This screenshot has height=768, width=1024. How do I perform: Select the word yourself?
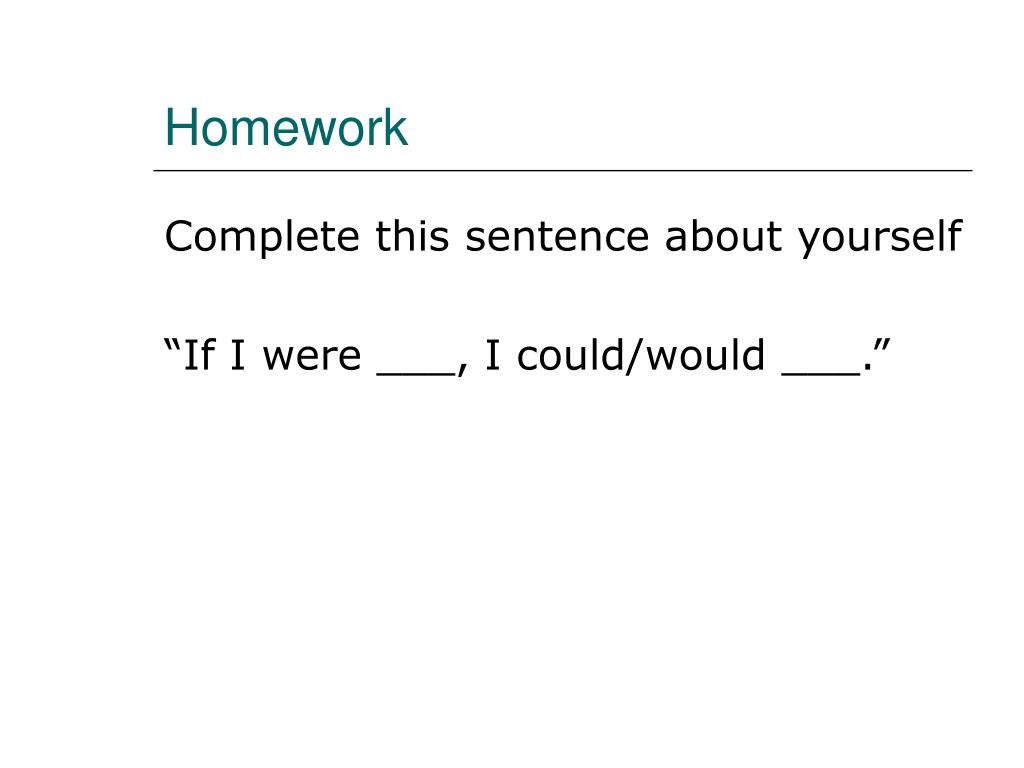(880, 237)
